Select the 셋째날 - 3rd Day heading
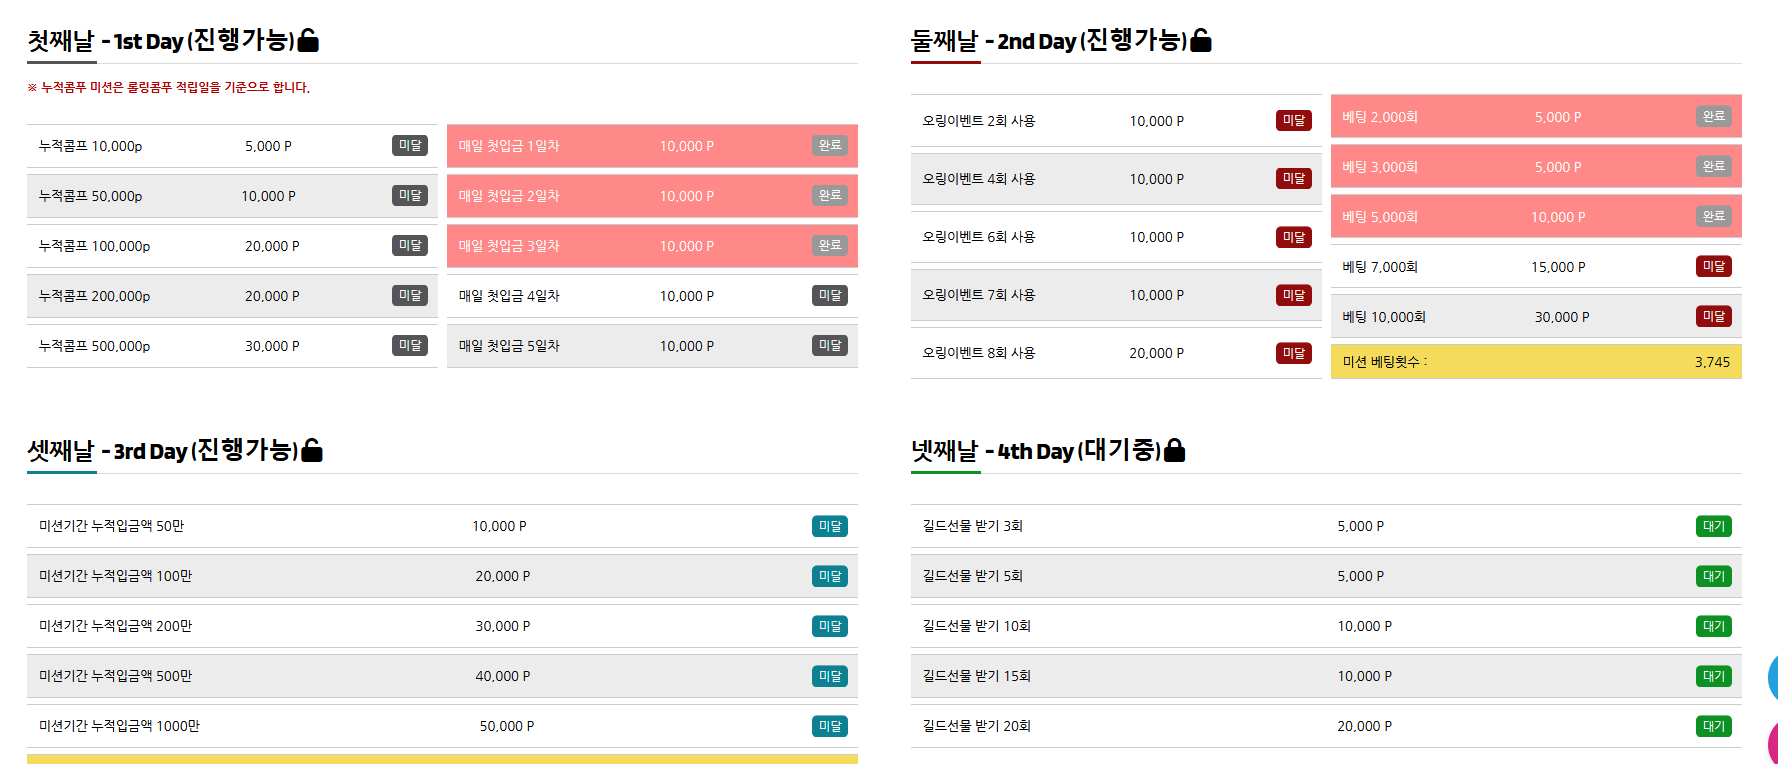 [x=162, y=451]
